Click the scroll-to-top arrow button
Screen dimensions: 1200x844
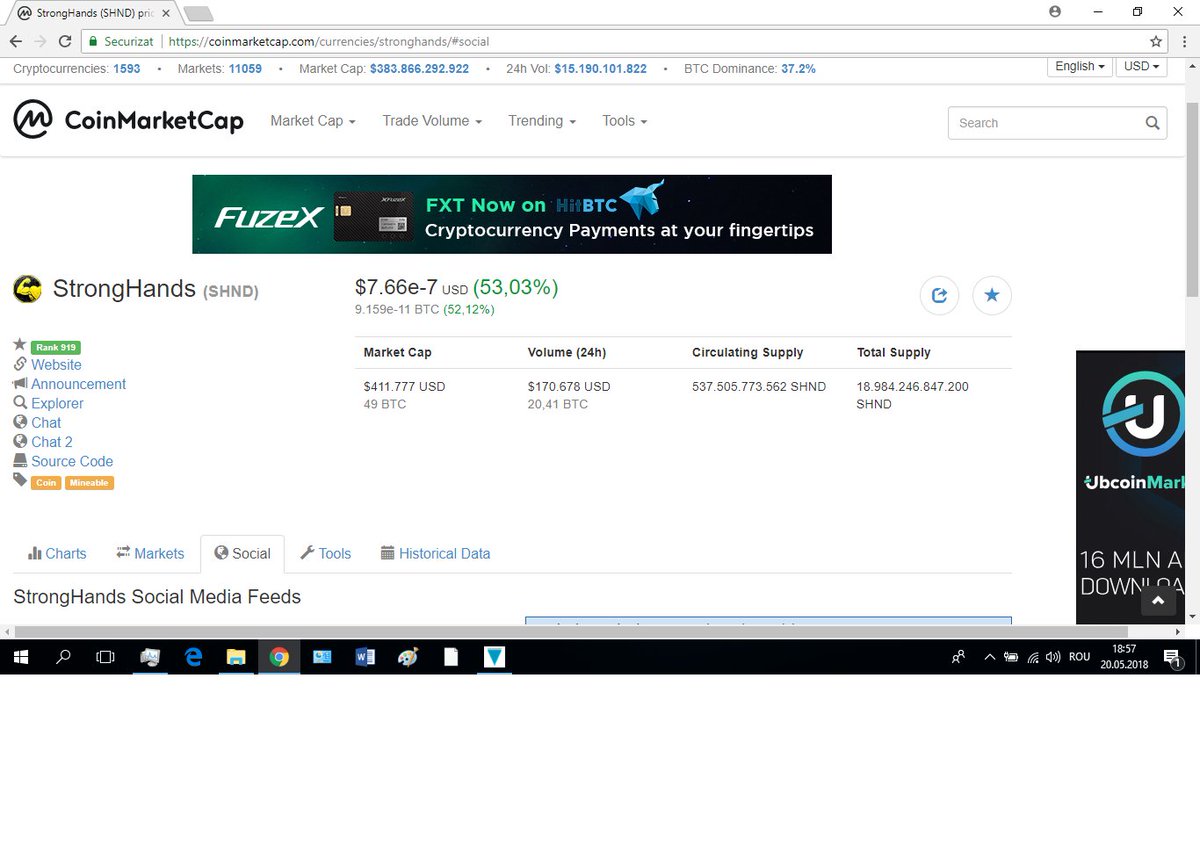[x=1158, y=600]
